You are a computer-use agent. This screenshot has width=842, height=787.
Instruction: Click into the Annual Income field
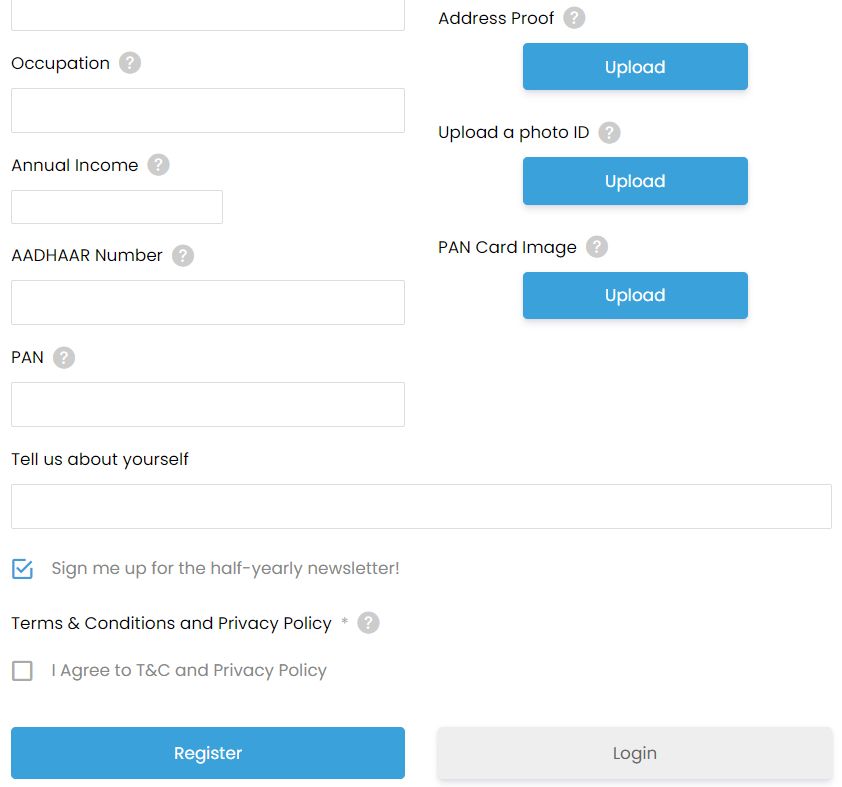[x=117, y=207]
